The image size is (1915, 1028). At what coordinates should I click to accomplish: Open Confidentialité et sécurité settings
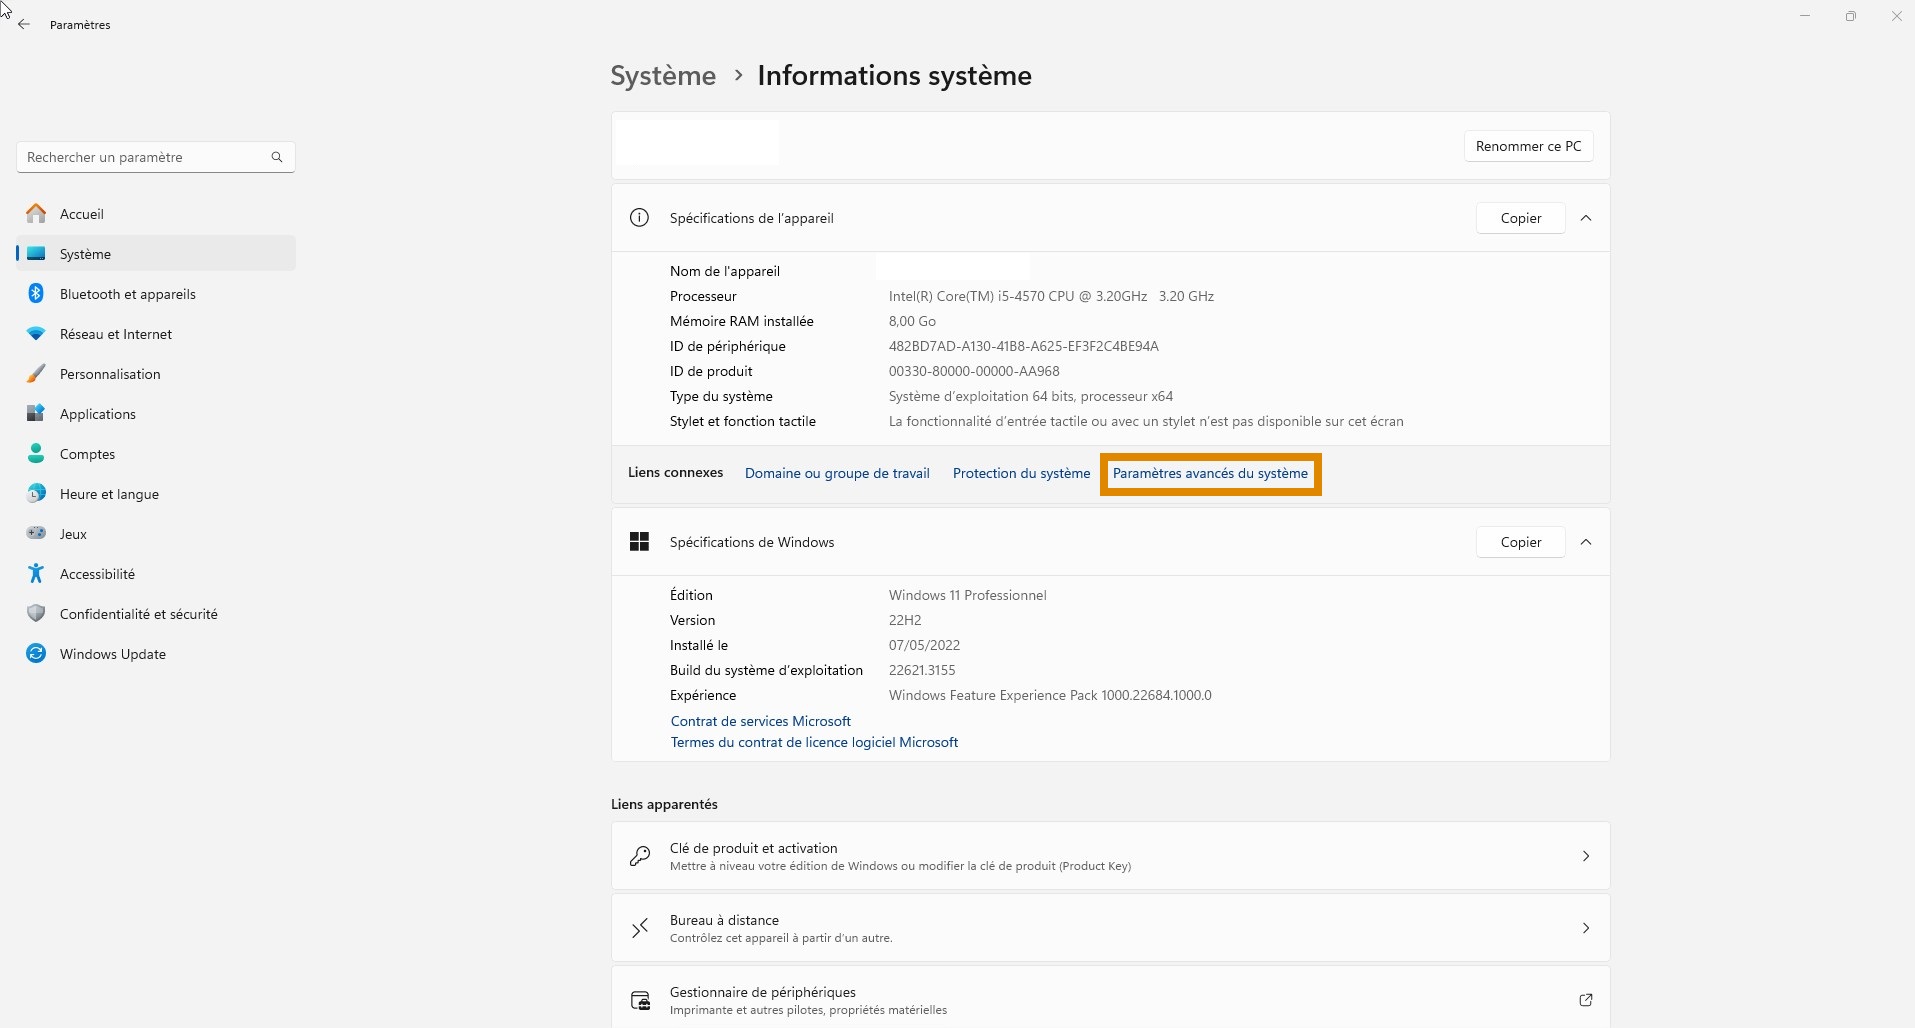(138, 613)
